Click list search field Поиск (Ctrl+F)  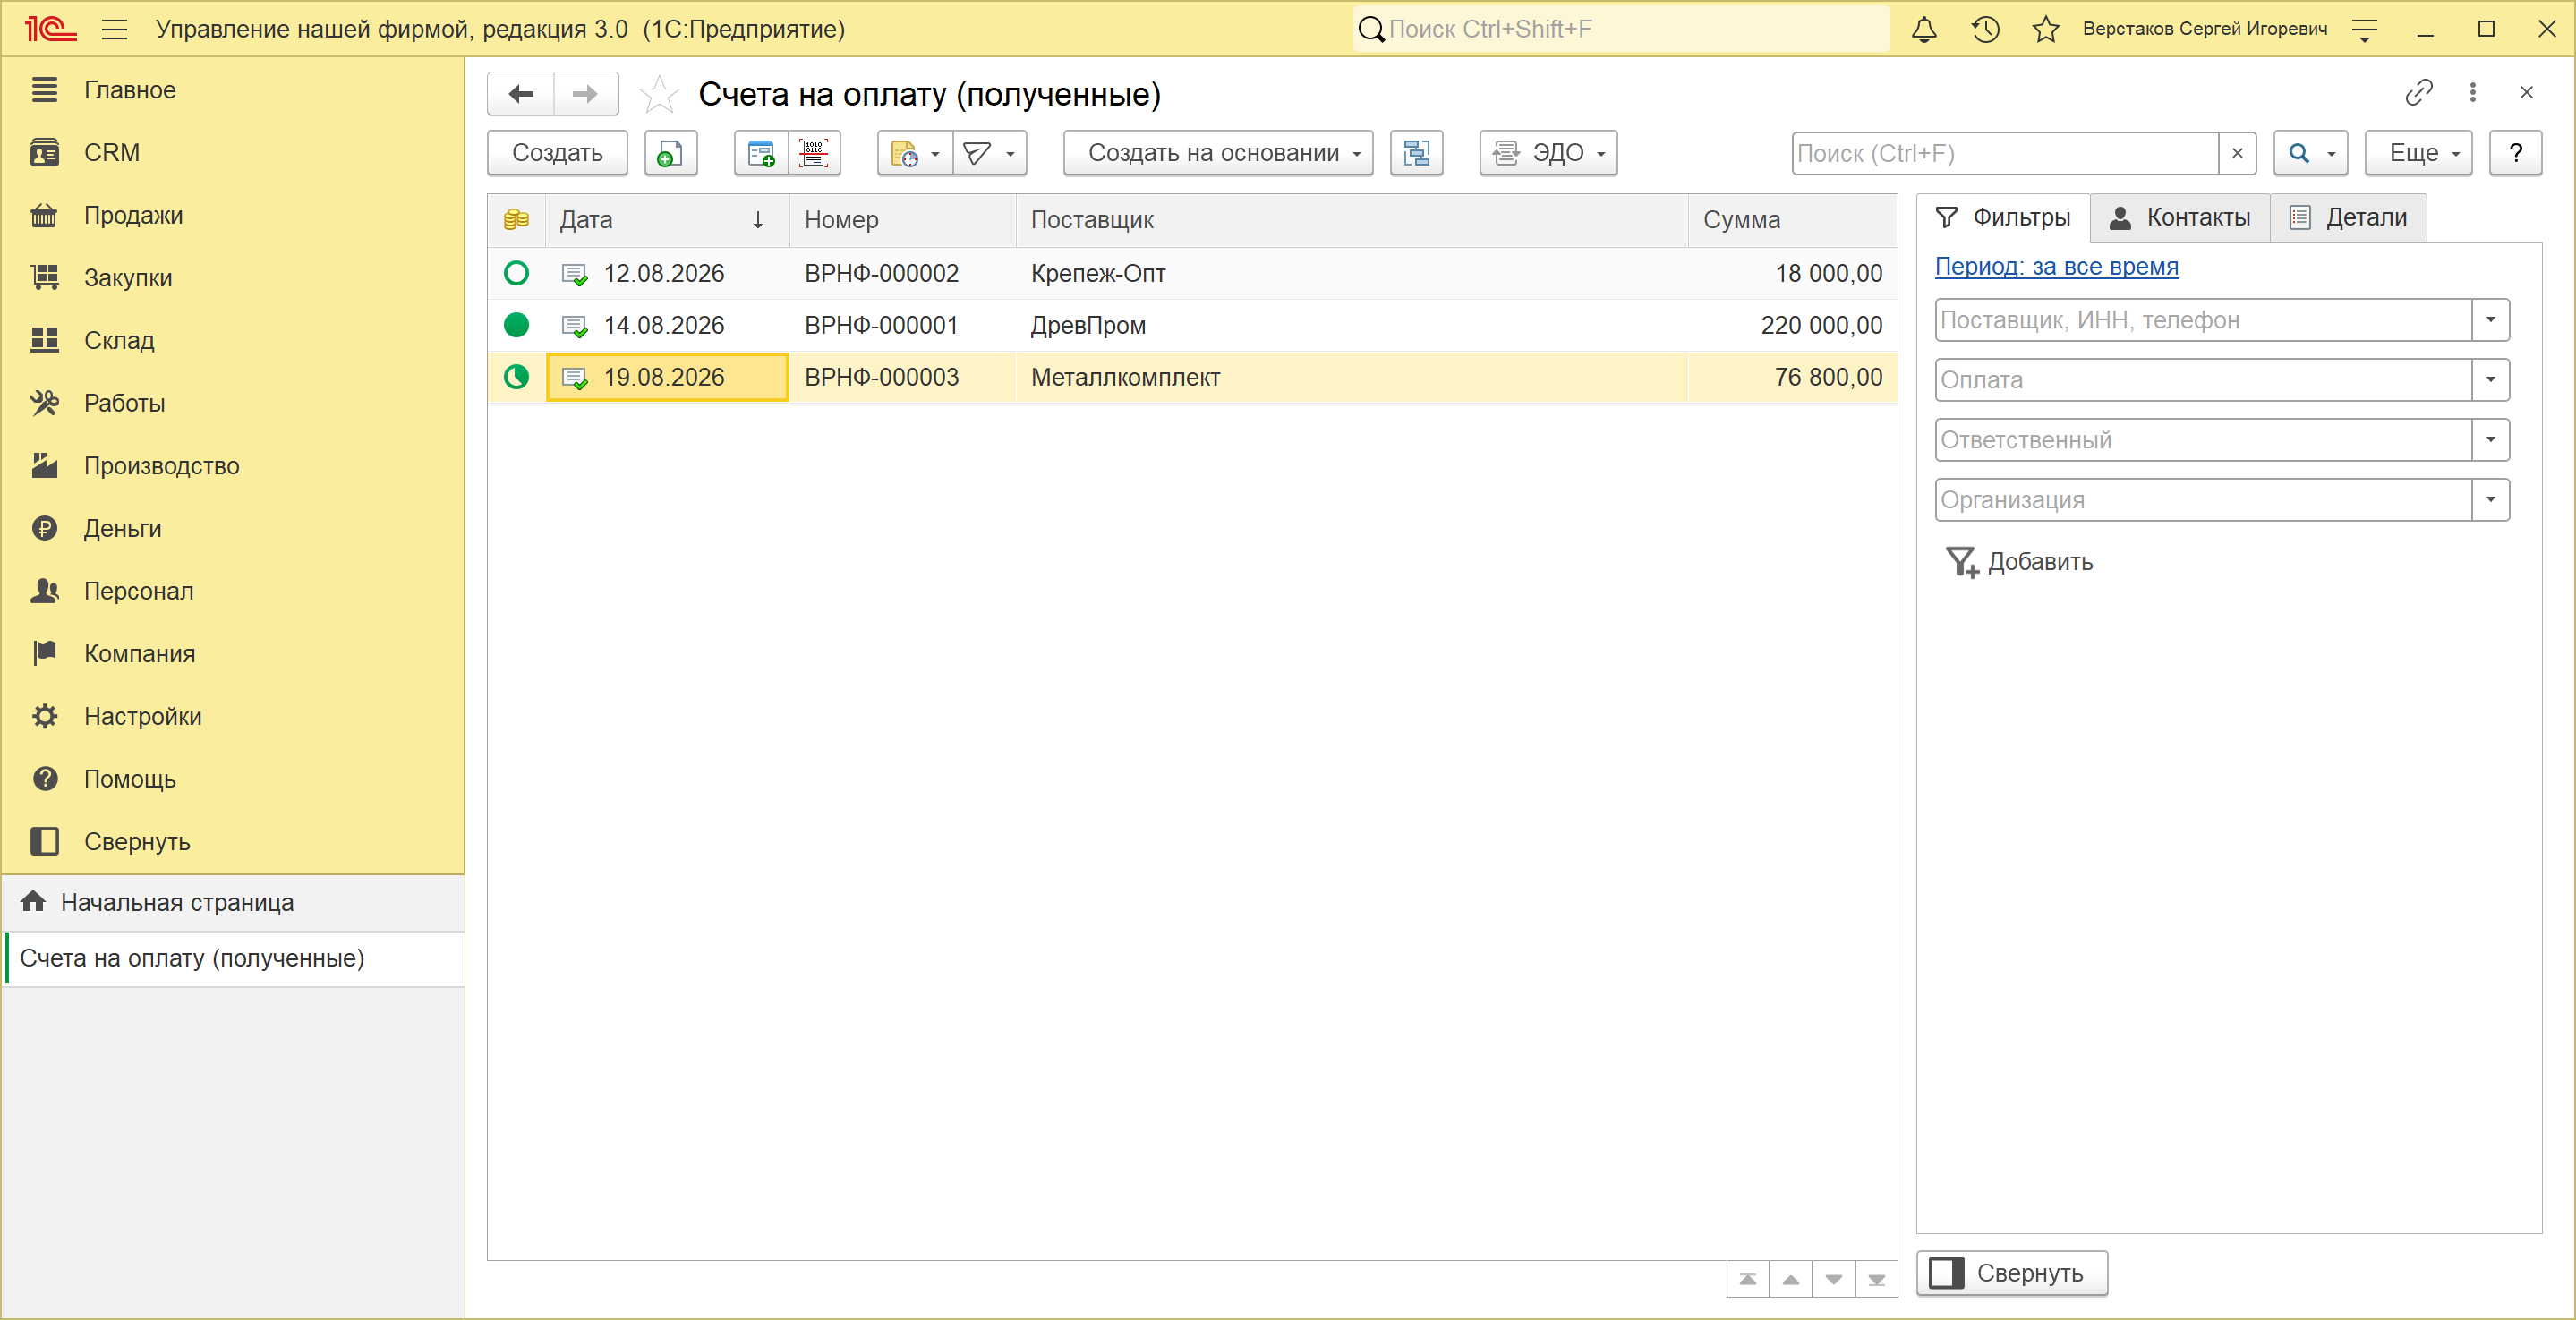click(x=2005, y=153)
